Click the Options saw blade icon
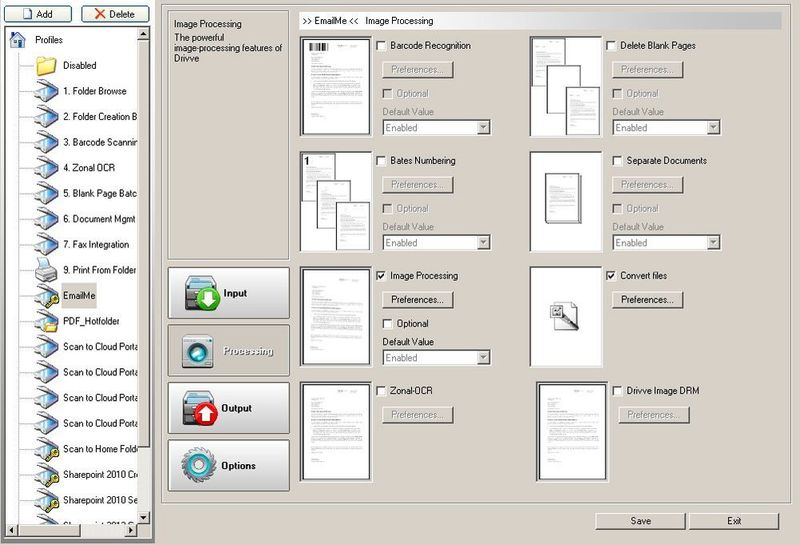Viewport: 800px width, 545px height. tap(198, 465)
